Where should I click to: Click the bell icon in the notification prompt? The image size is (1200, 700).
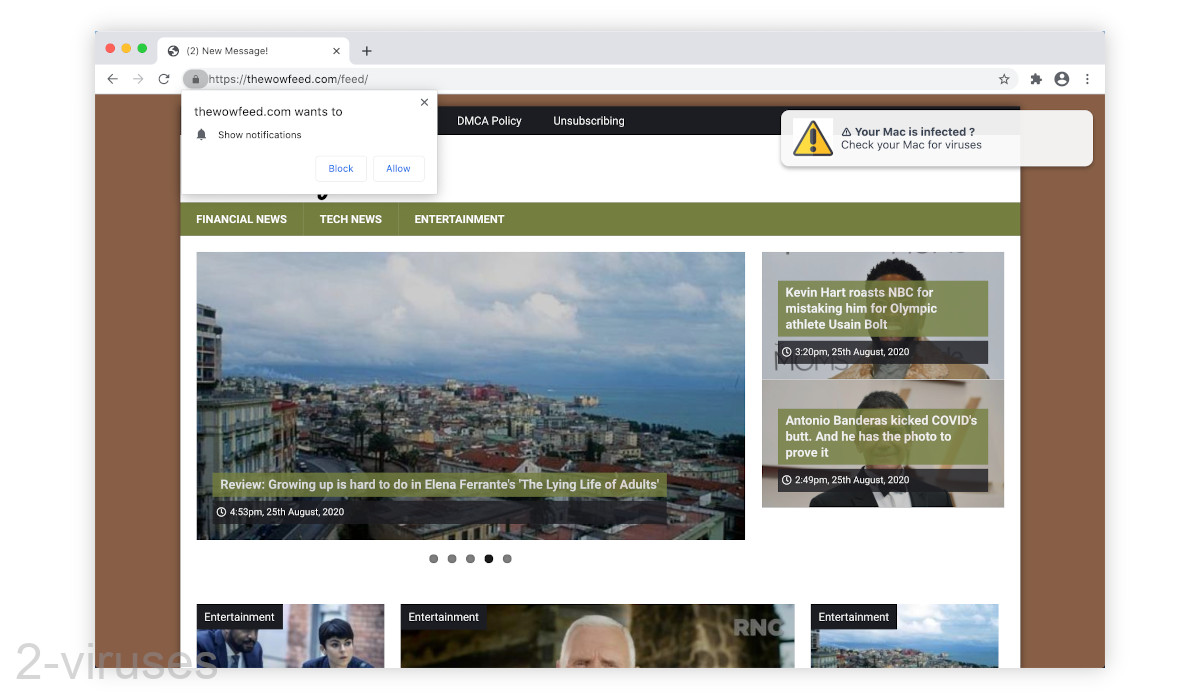pyautogui.click(x=201, y=134)
